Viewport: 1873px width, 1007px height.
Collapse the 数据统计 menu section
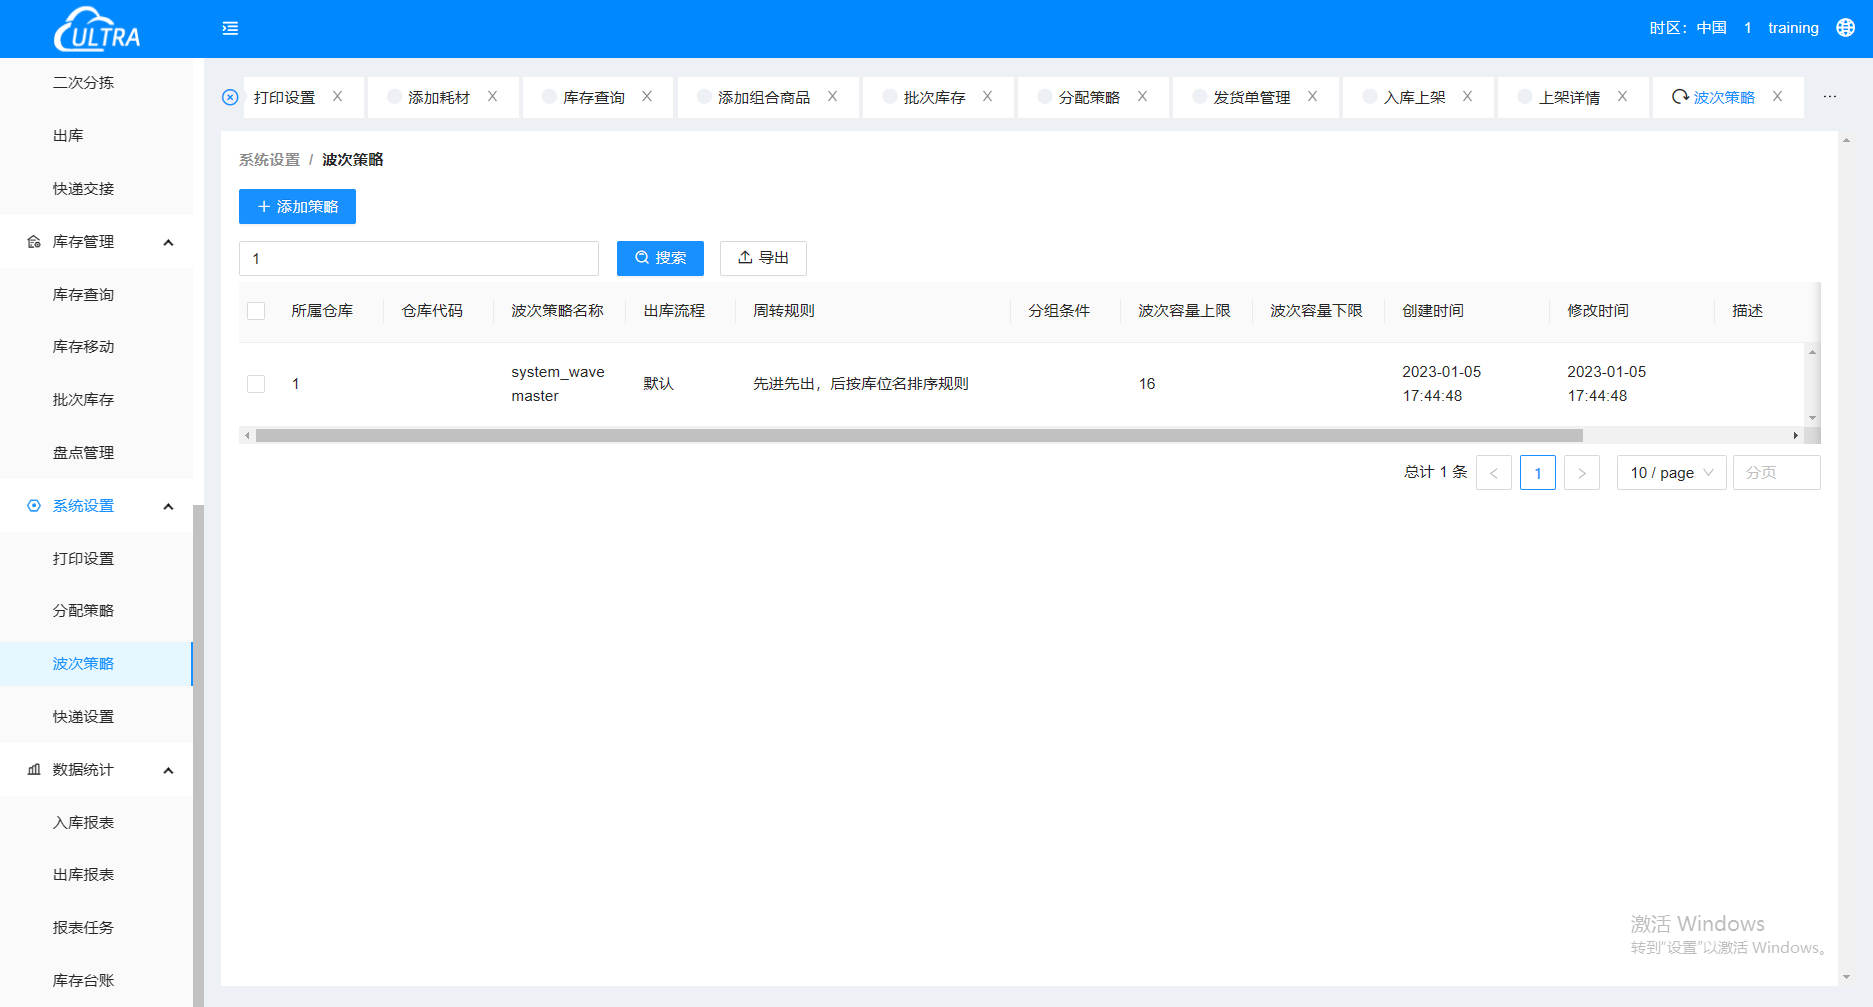(x=168, y=770)
